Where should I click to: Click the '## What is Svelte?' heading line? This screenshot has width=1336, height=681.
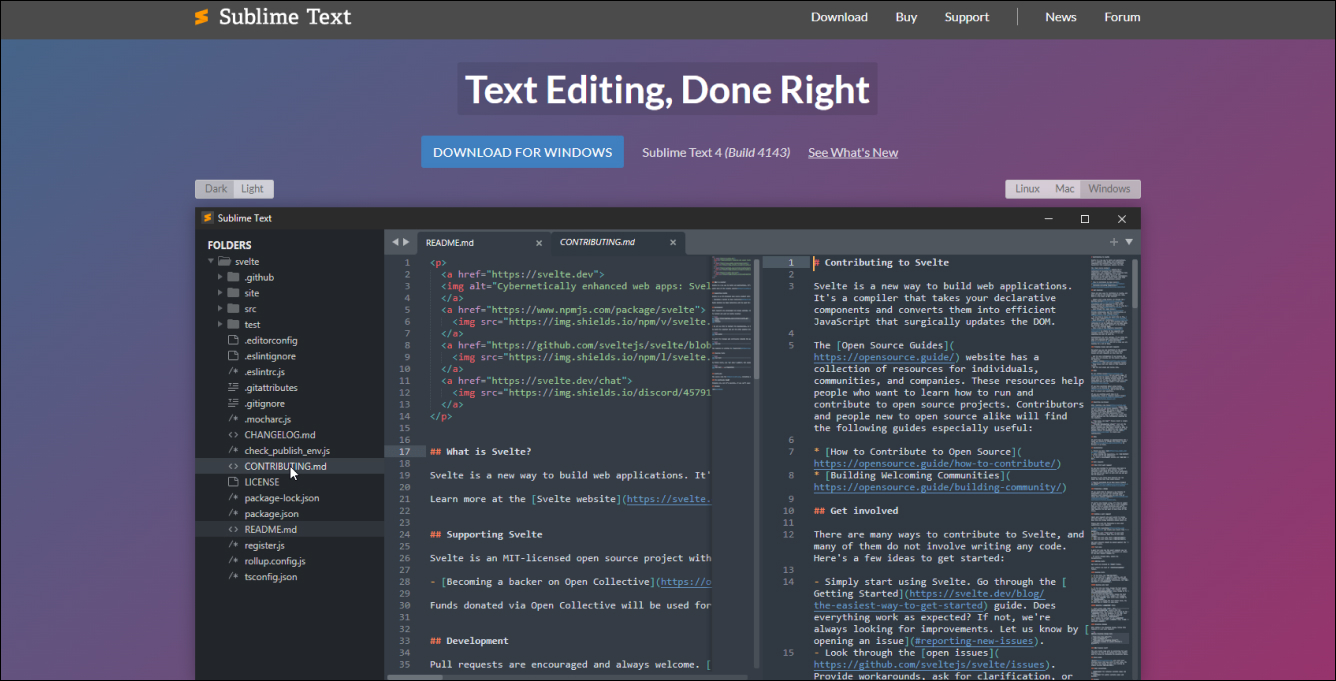481,452
